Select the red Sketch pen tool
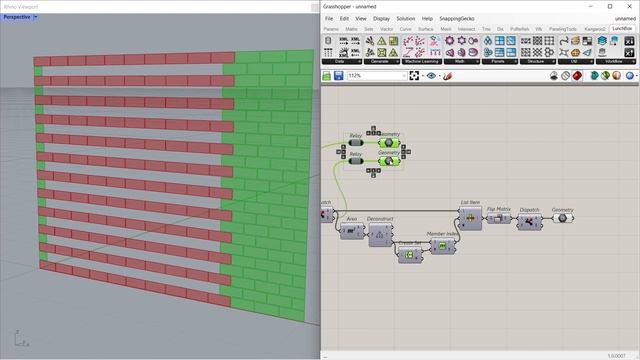 click(x=448, y=76)
